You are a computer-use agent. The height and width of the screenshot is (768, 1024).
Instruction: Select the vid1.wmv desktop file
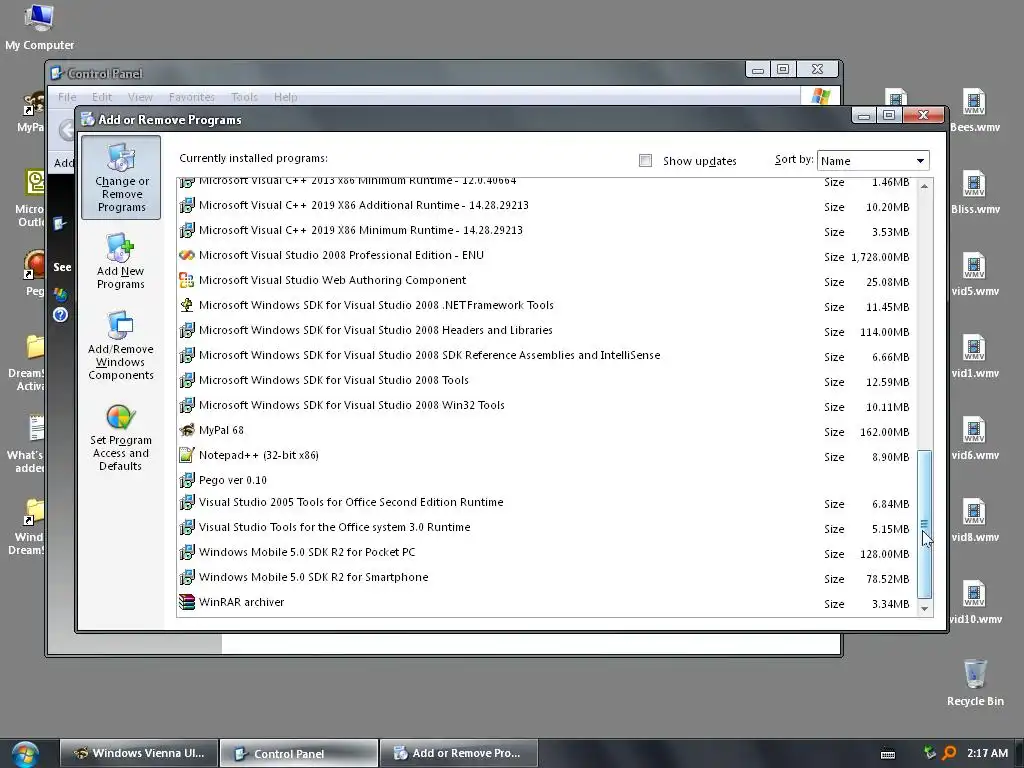click(x=974, y=357)
